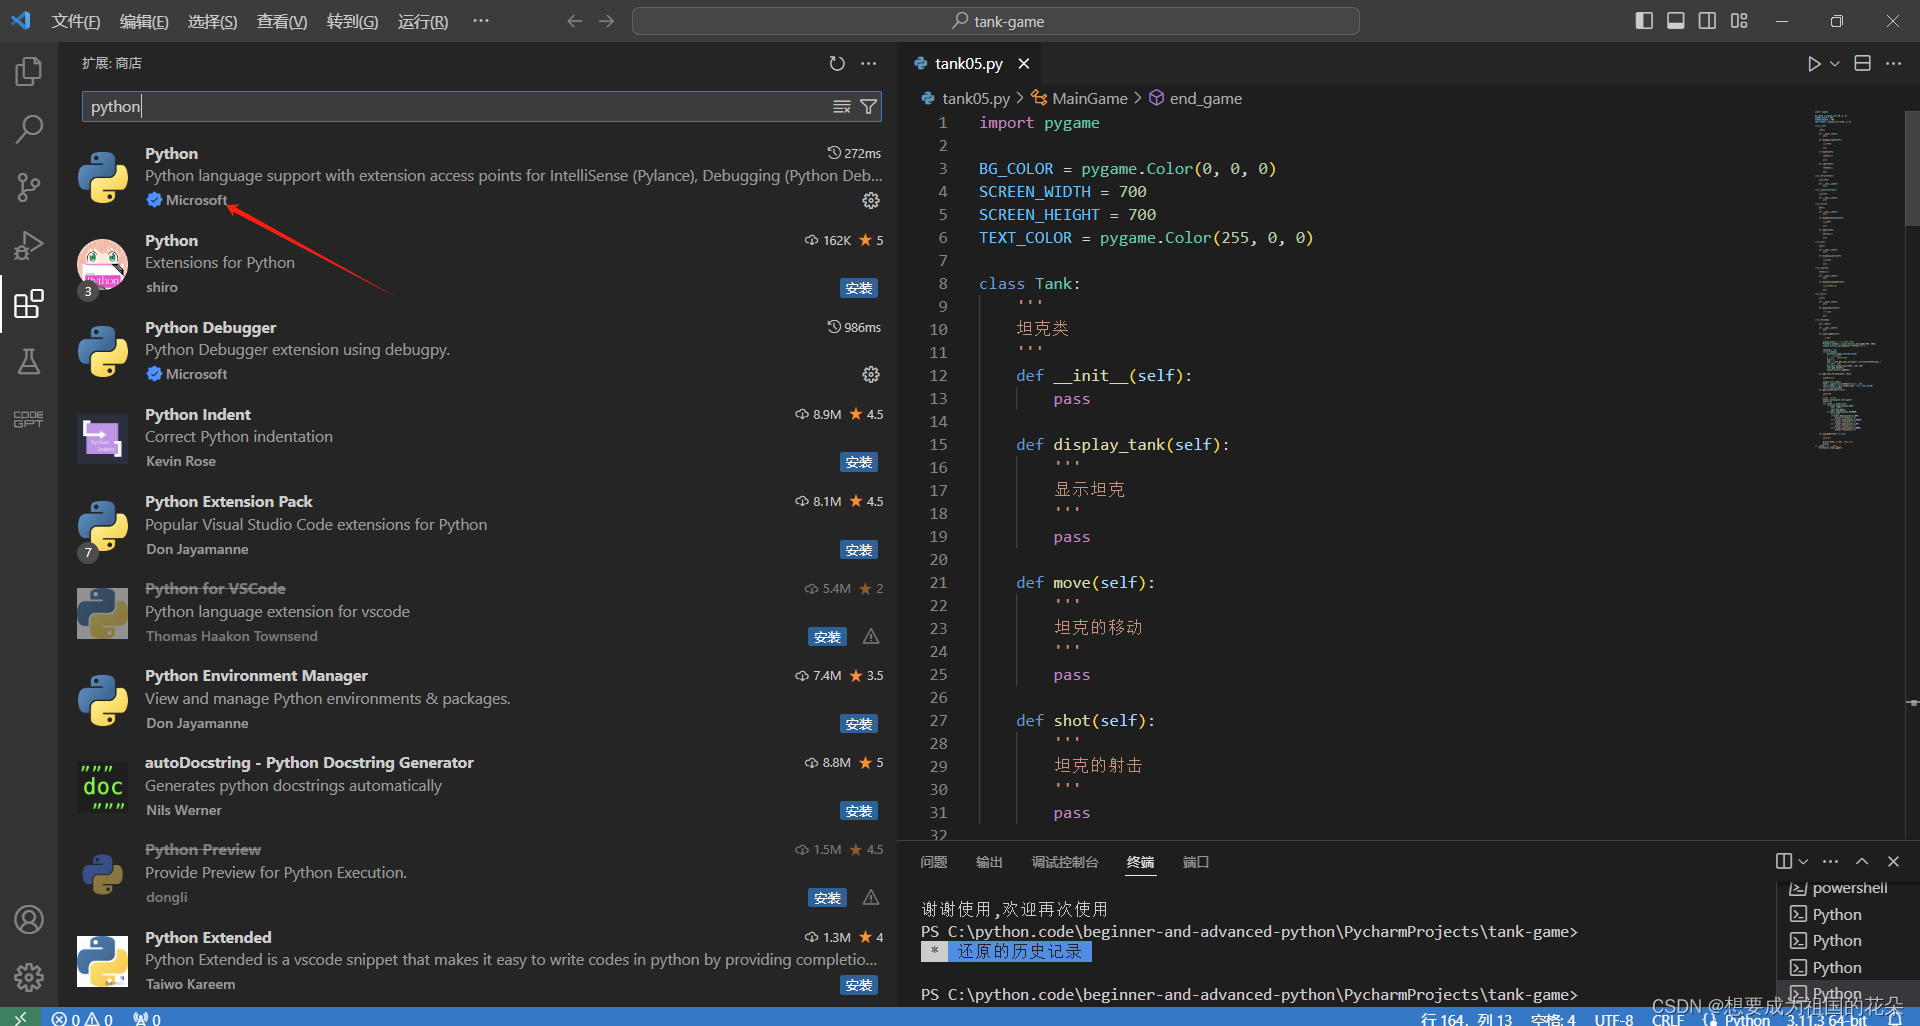The image size is (1920, 1026).
Task: Open the 文件(F) menu
Action: [x=76, y=21]
